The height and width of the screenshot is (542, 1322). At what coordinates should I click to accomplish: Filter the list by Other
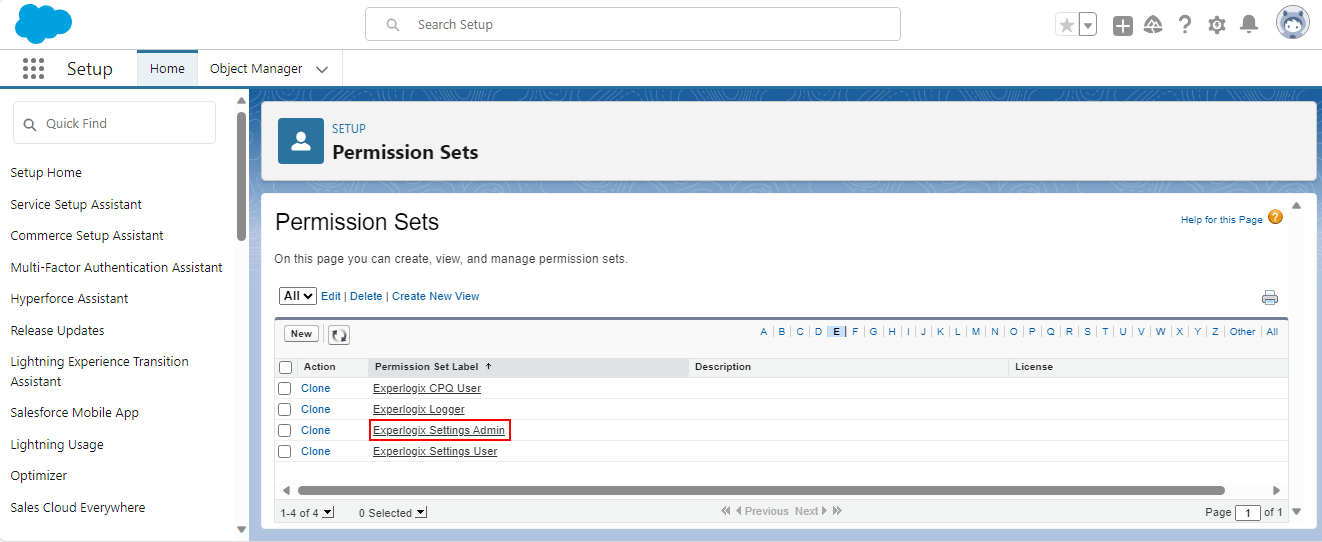pos(1243,332)
